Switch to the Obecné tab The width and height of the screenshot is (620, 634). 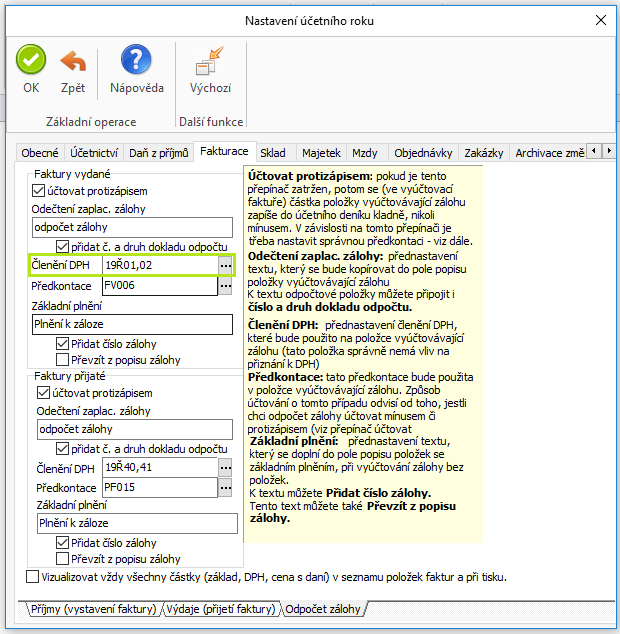[40, 153]
